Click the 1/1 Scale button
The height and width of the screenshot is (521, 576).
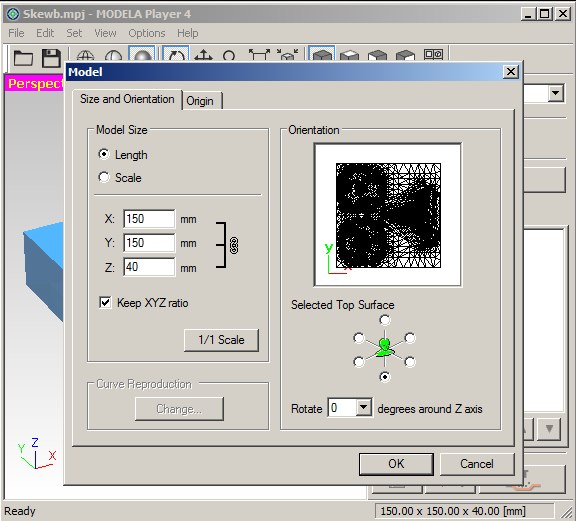coord(221,340)
